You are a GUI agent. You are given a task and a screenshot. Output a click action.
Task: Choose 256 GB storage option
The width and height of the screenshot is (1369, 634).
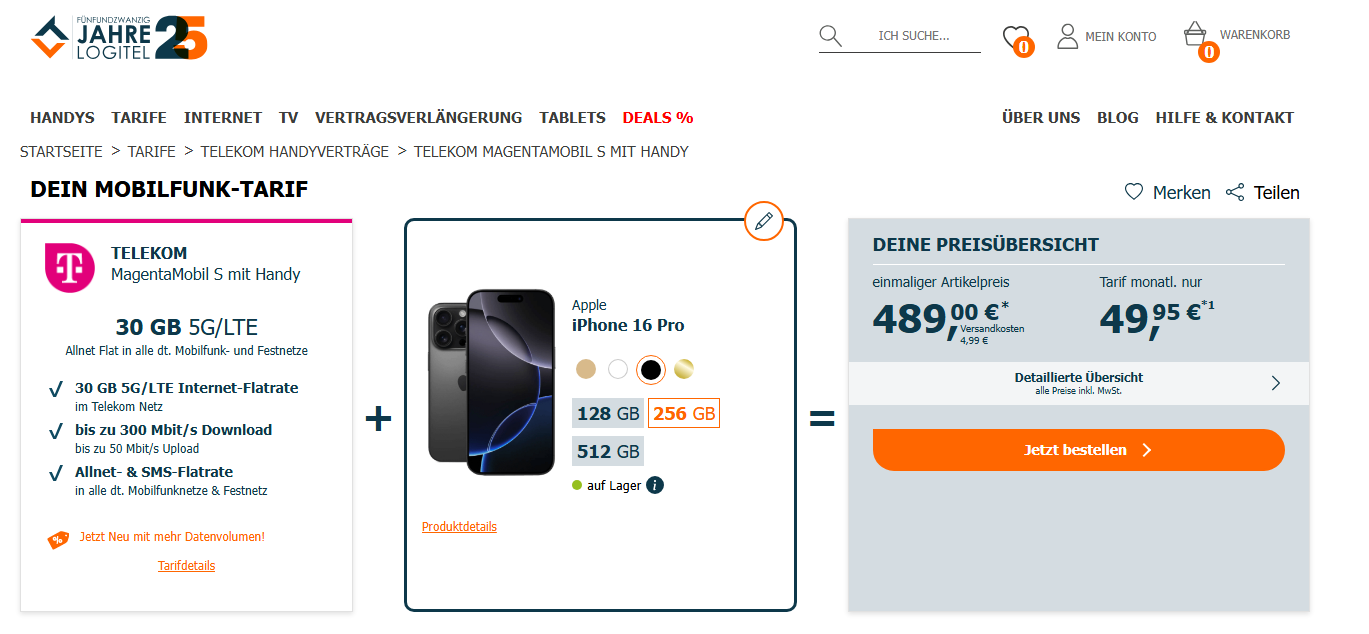[684, 413]
